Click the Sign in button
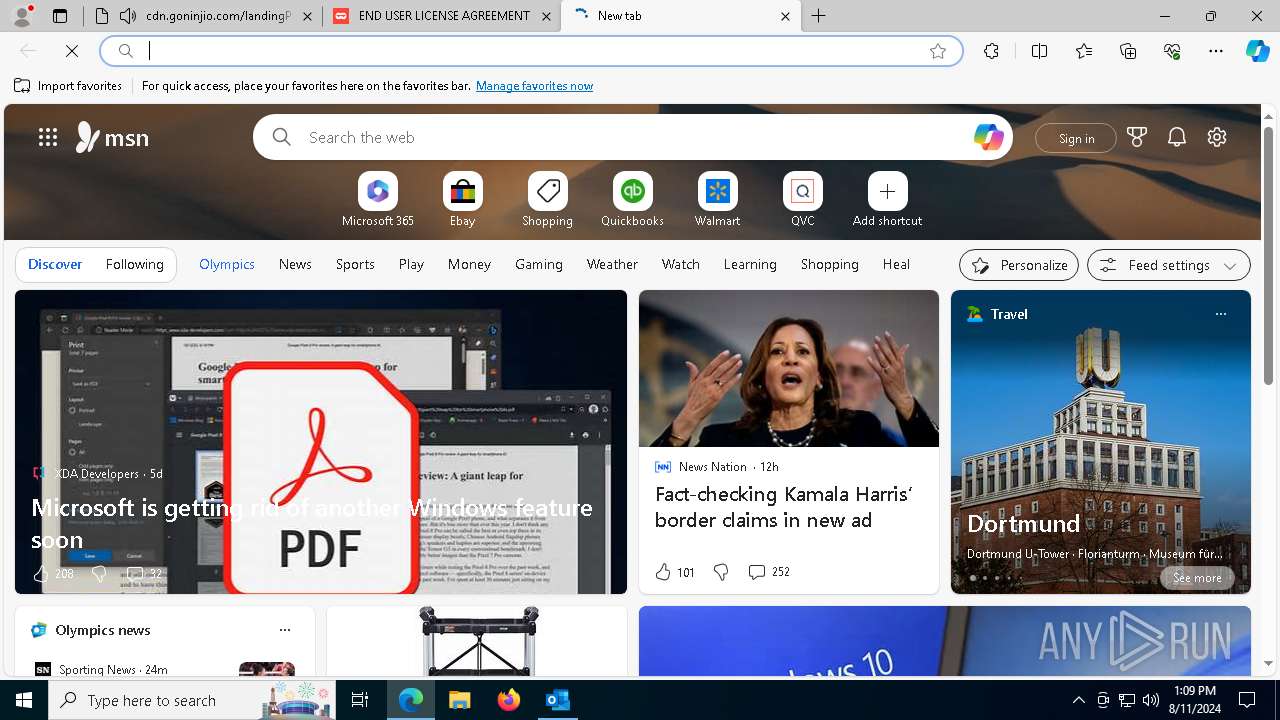This screenshot has width=1280, height=720. coord(1076,138)
